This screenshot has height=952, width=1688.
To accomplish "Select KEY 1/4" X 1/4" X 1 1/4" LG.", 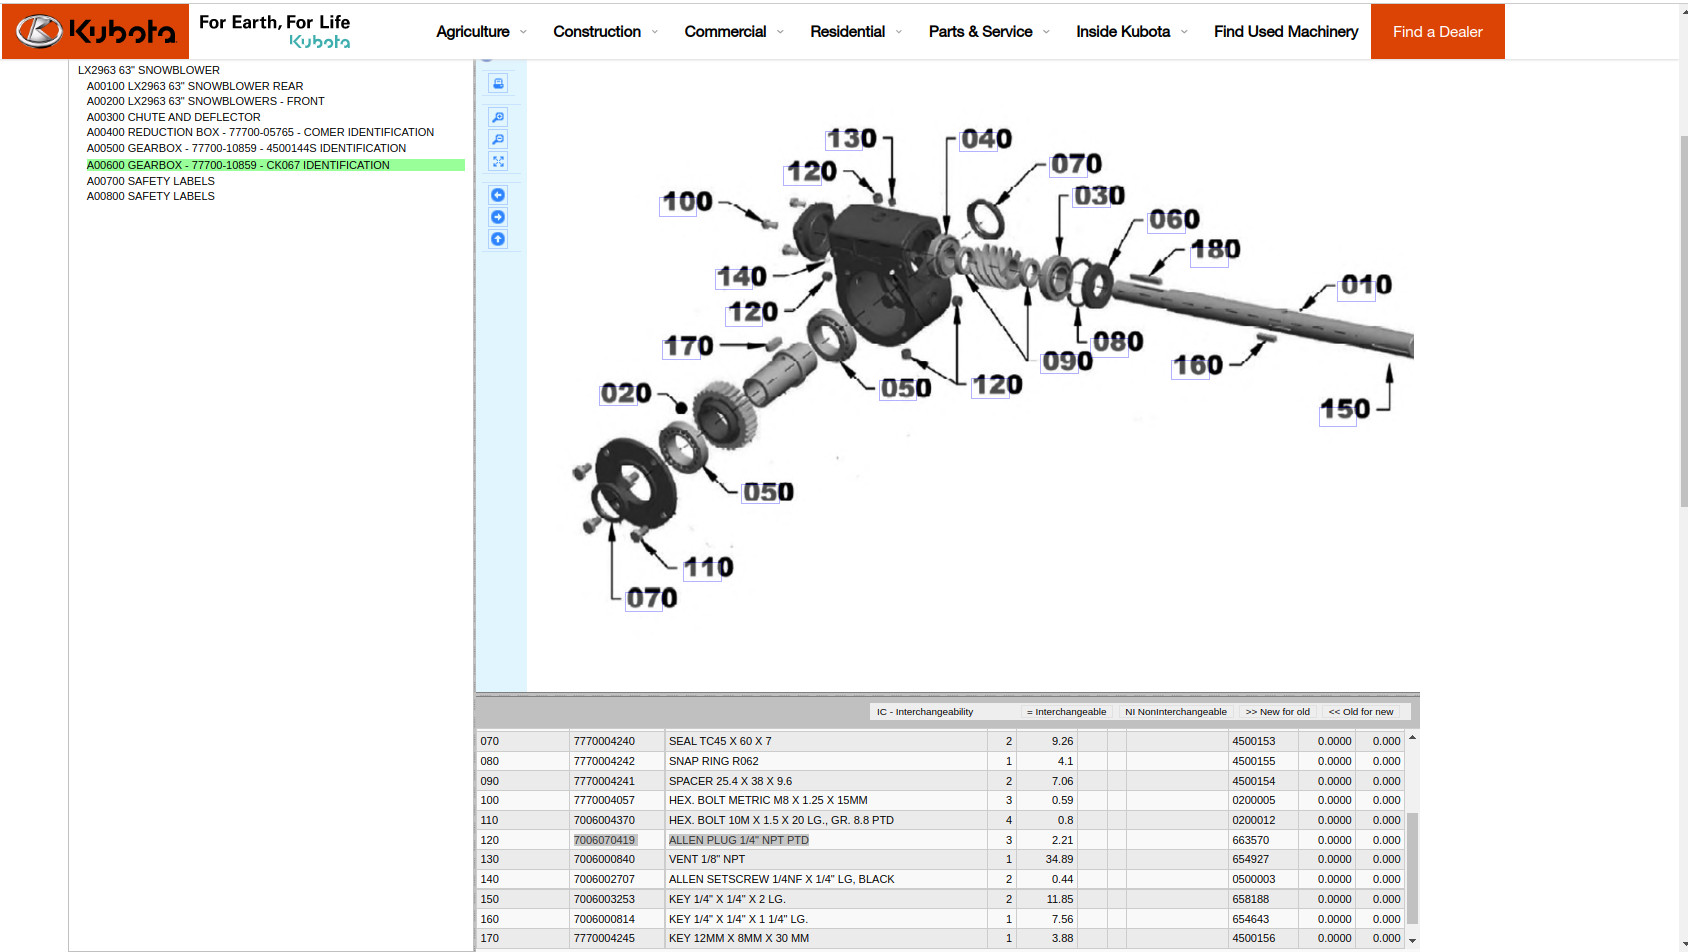I will point(738,919).
